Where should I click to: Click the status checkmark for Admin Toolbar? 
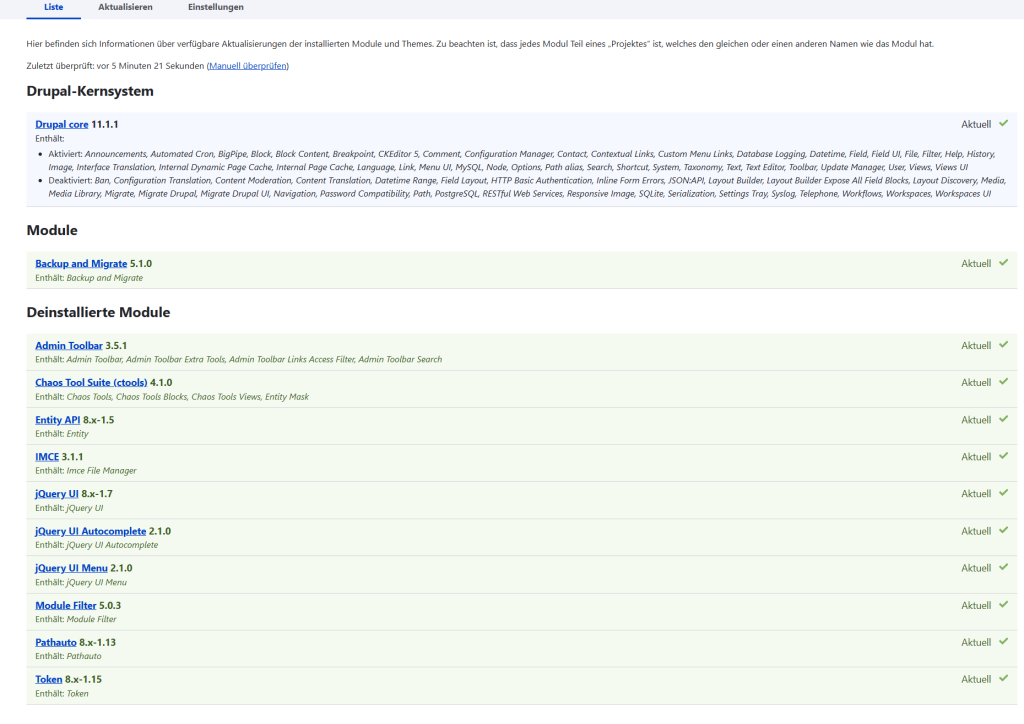(1003, 345)
